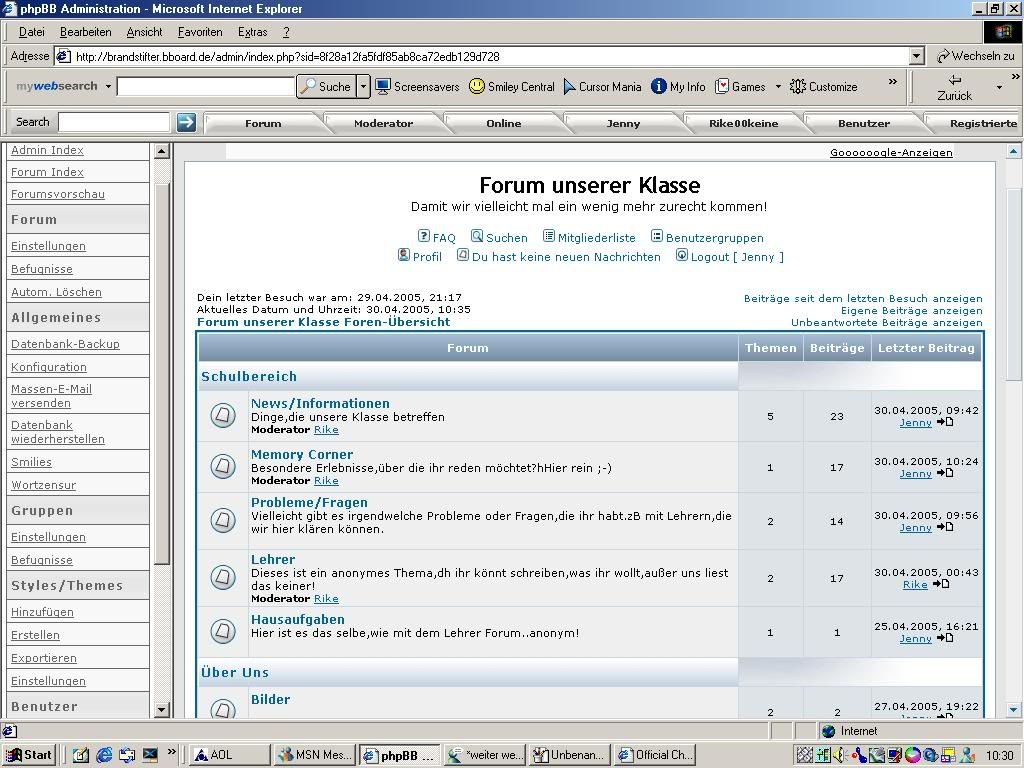Open the mywebsearch logo dropdown

(x=108, y=86)
